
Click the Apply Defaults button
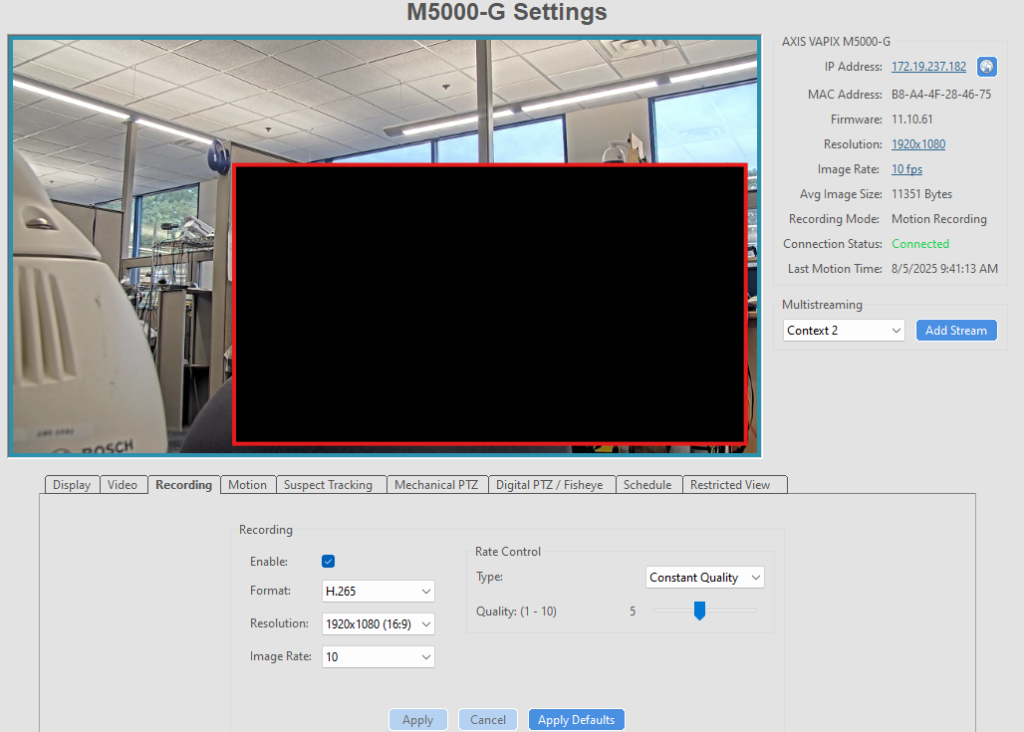(576, 720)
